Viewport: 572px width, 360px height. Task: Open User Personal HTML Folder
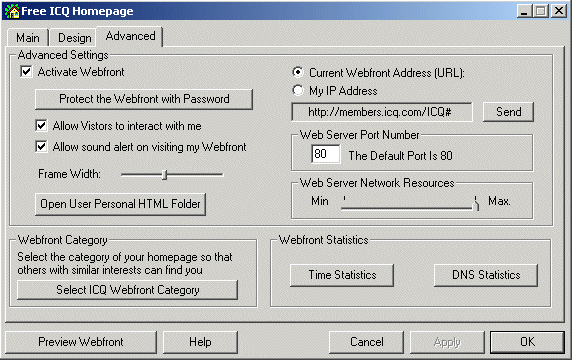120,204
